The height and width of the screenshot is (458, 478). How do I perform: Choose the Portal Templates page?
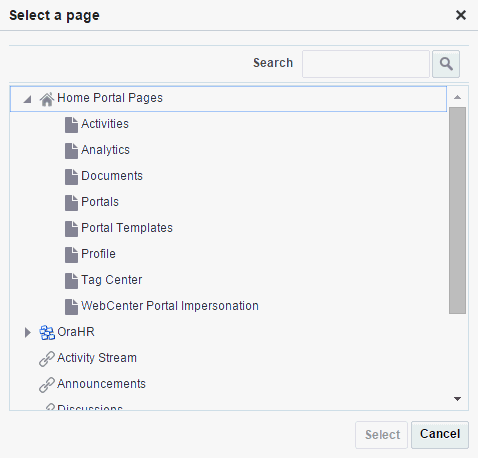127,228
